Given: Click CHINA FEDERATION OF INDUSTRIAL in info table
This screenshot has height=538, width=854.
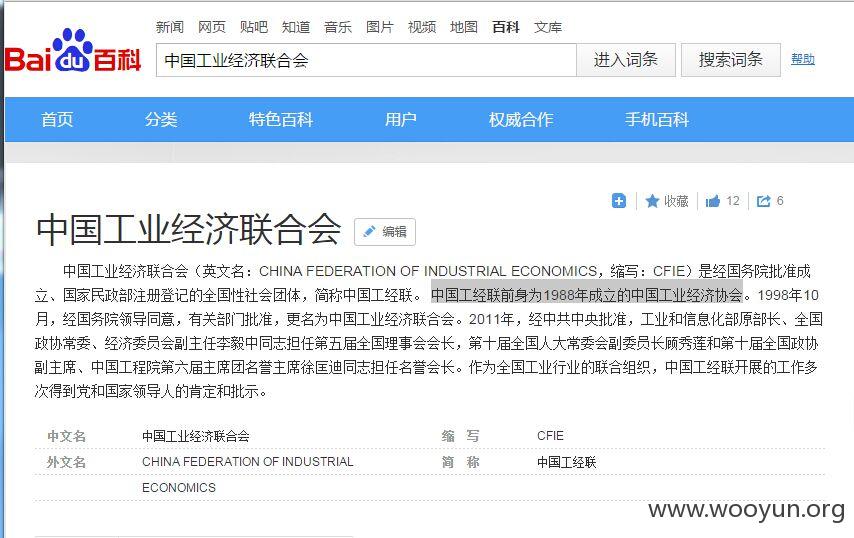Looking at the screenshot, I should pyautogui.click(x=248, y=462).
